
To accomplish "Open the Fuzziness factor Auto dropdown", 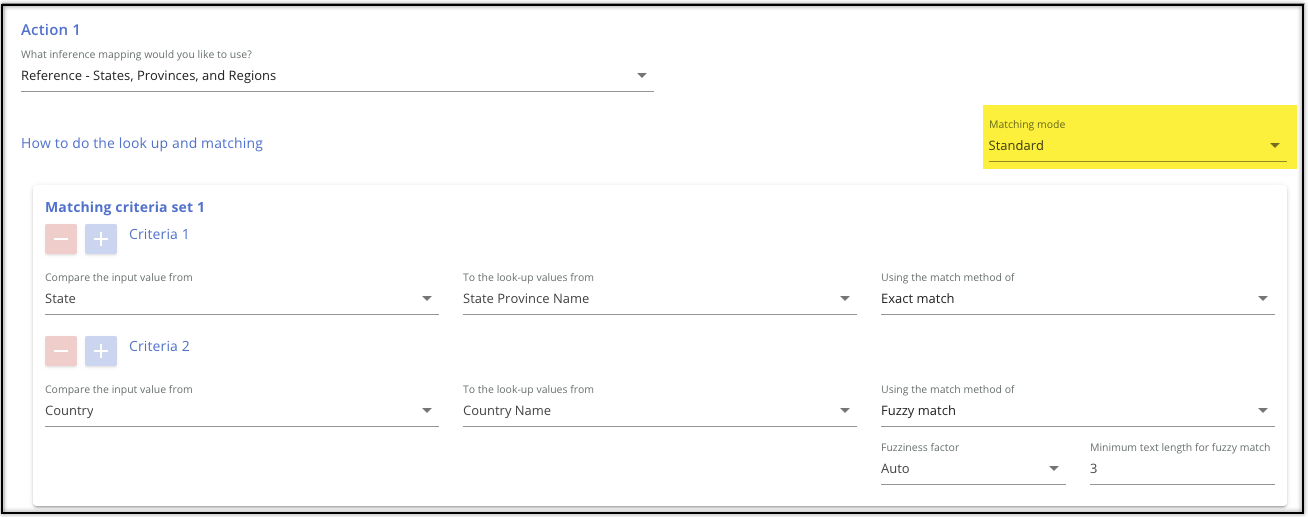I will 973,469.
